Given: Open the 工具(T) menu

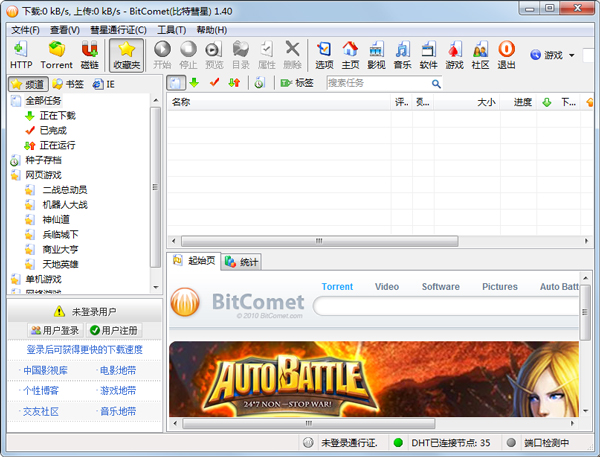Looking at the screenshot, I should [171, 30].
